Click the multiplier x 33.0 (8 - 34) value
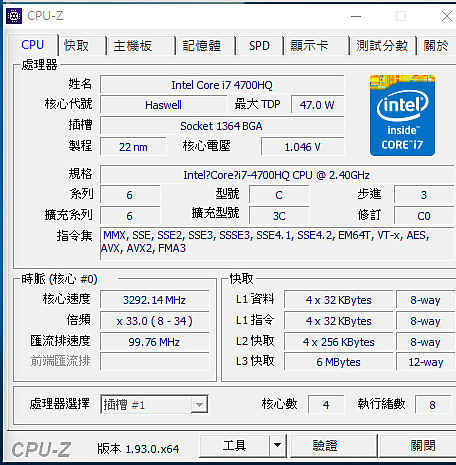456x465 pixels. 155,321
